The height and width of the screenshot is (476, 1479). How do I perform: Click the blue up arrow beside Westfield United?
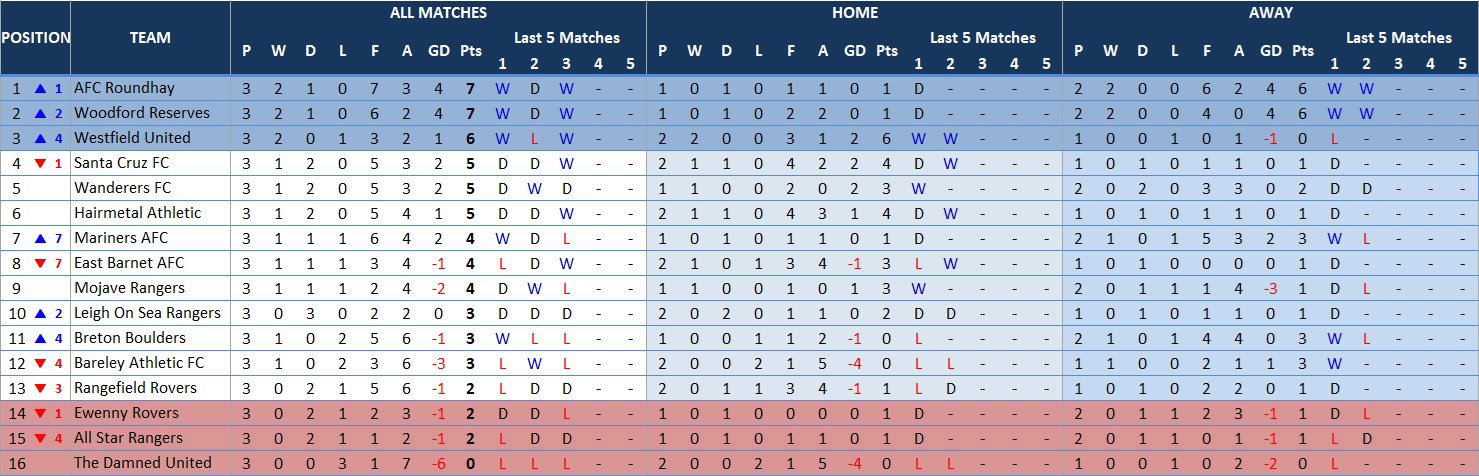click(41, 138)
